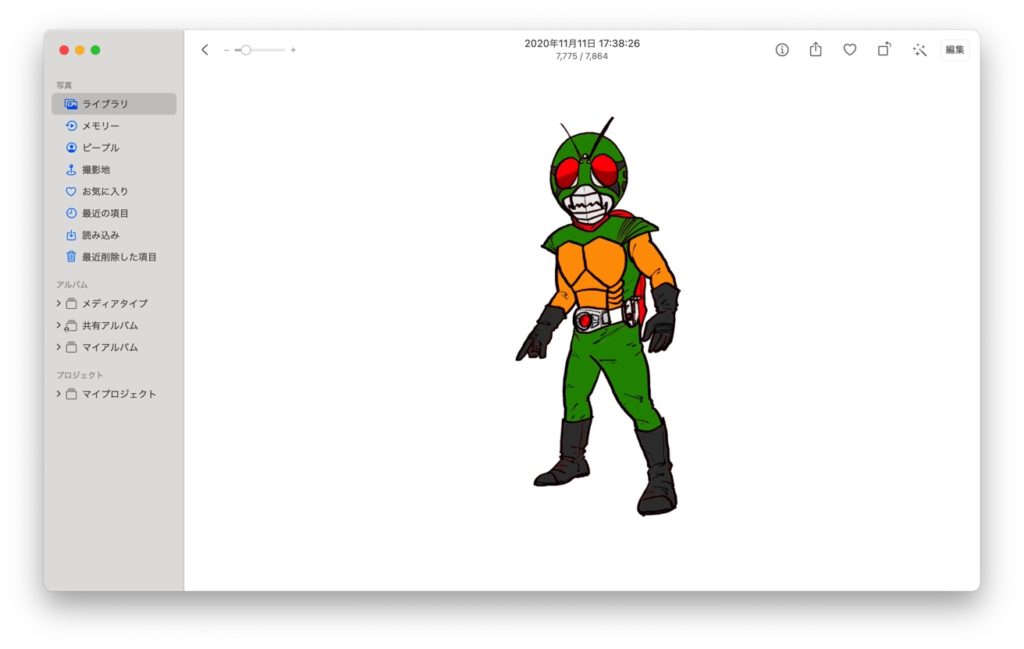Viewport: 1024px width, 649px height.
Task: Select ライブラリ in the sidebar
Action: coord(114,104)
